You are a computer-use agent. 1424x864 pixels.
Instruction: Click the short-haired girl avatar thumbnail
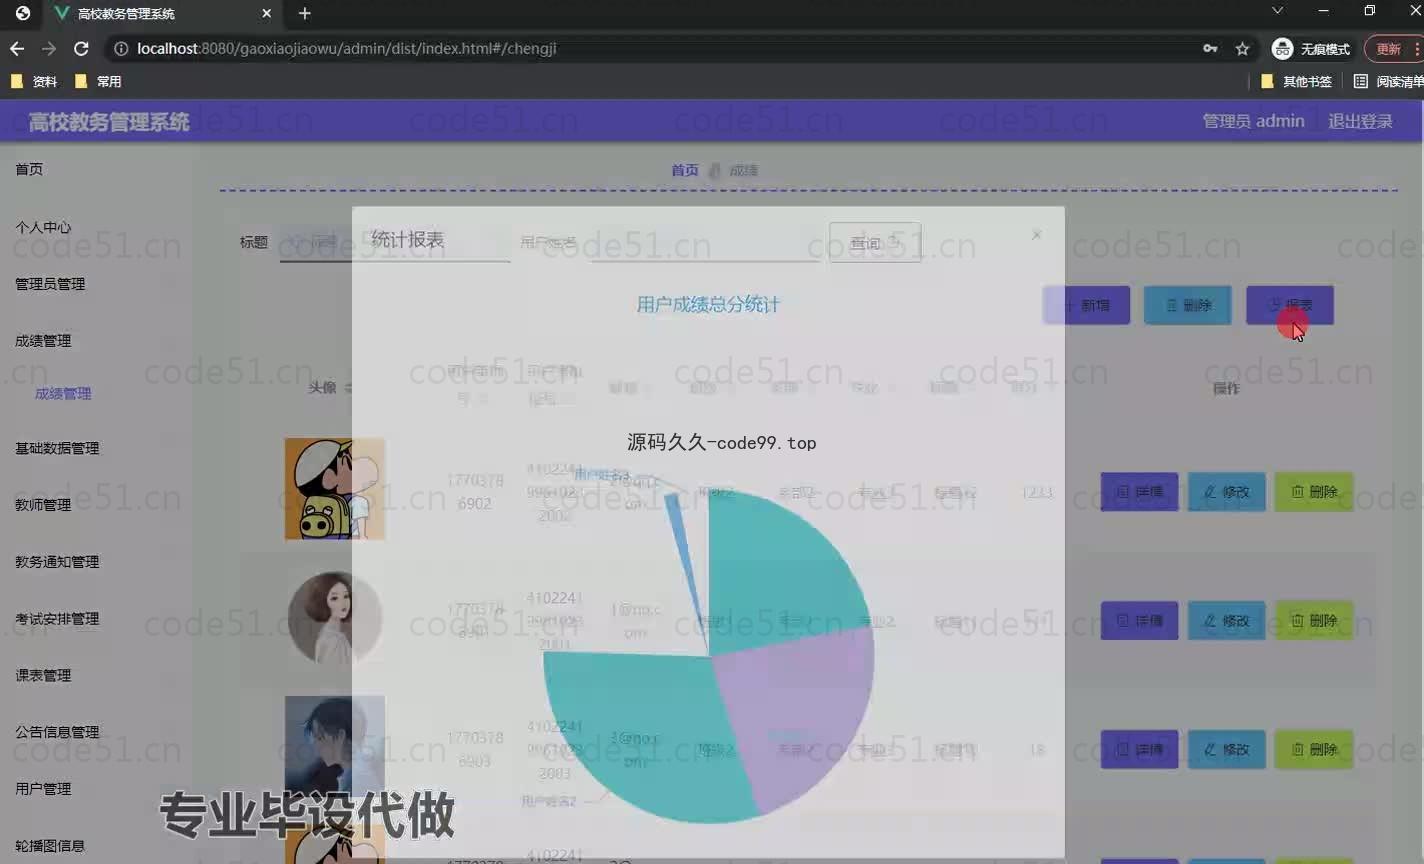[335, 619]
